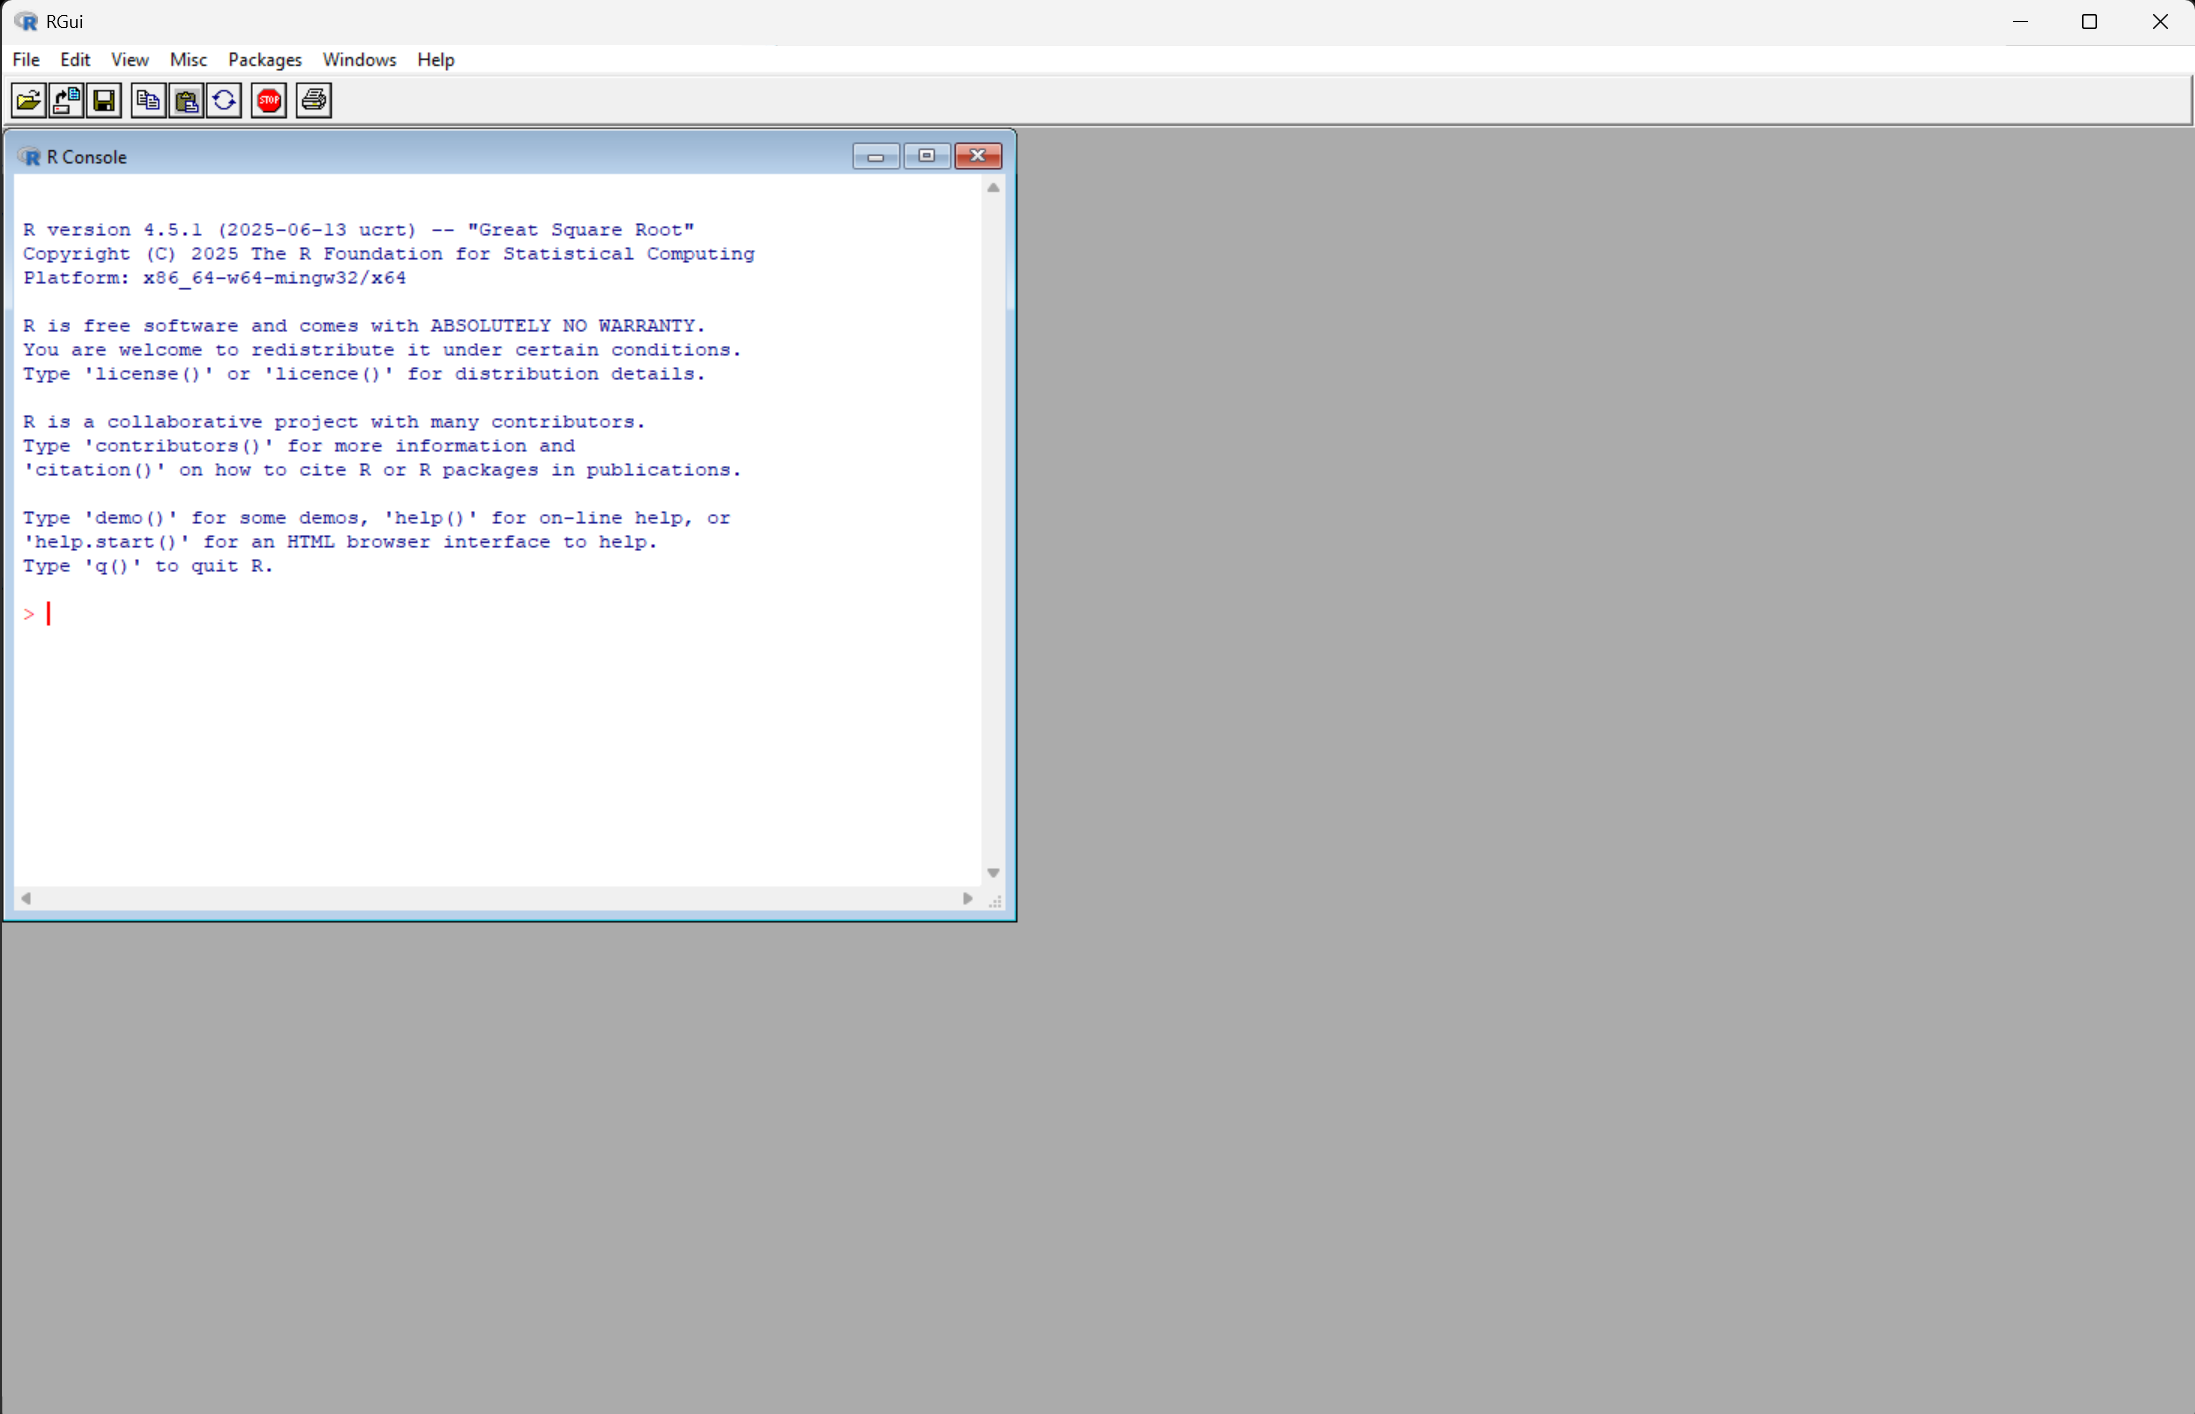Screen dimensions: 2195x1414
Task: Open the Help menu
Action: tap(435, 60)
